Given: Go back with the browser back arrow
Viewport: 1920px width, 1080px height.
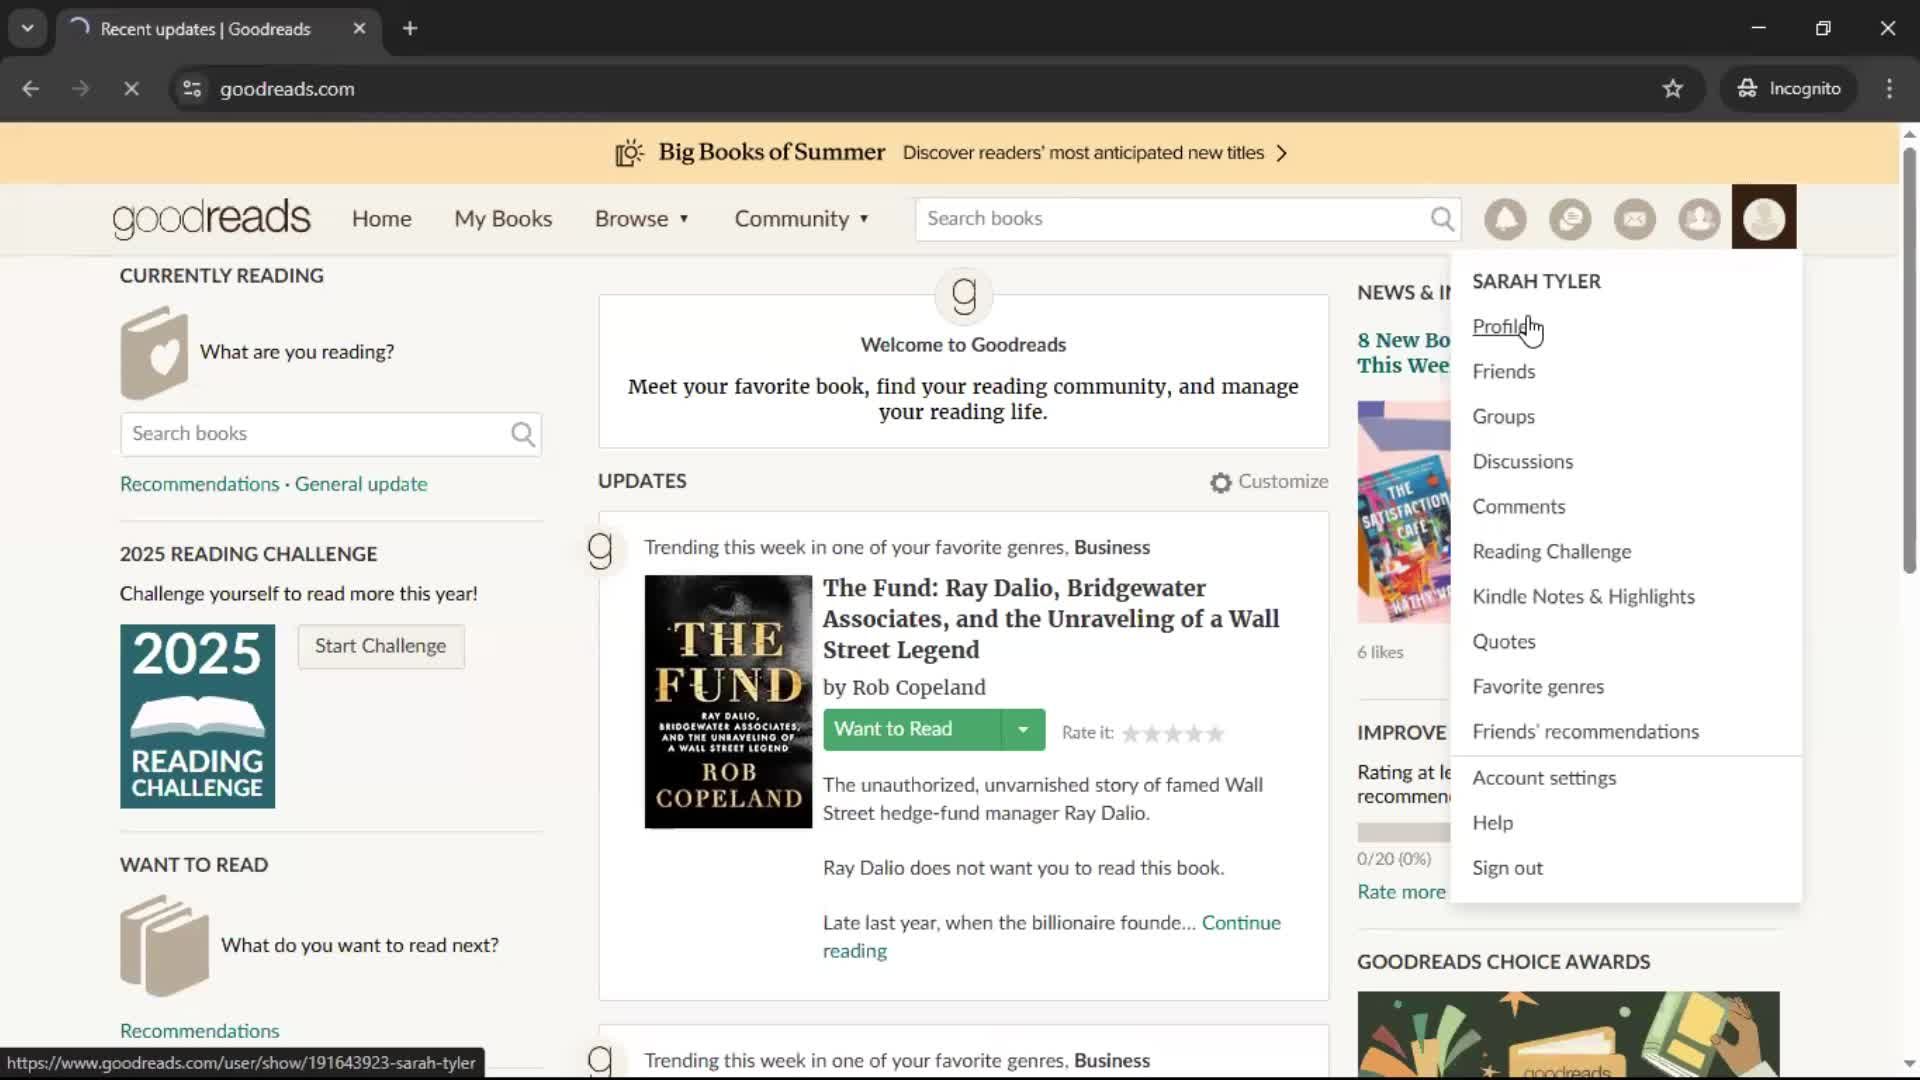Looking at the screenshot, I should [x=31, y=89].
